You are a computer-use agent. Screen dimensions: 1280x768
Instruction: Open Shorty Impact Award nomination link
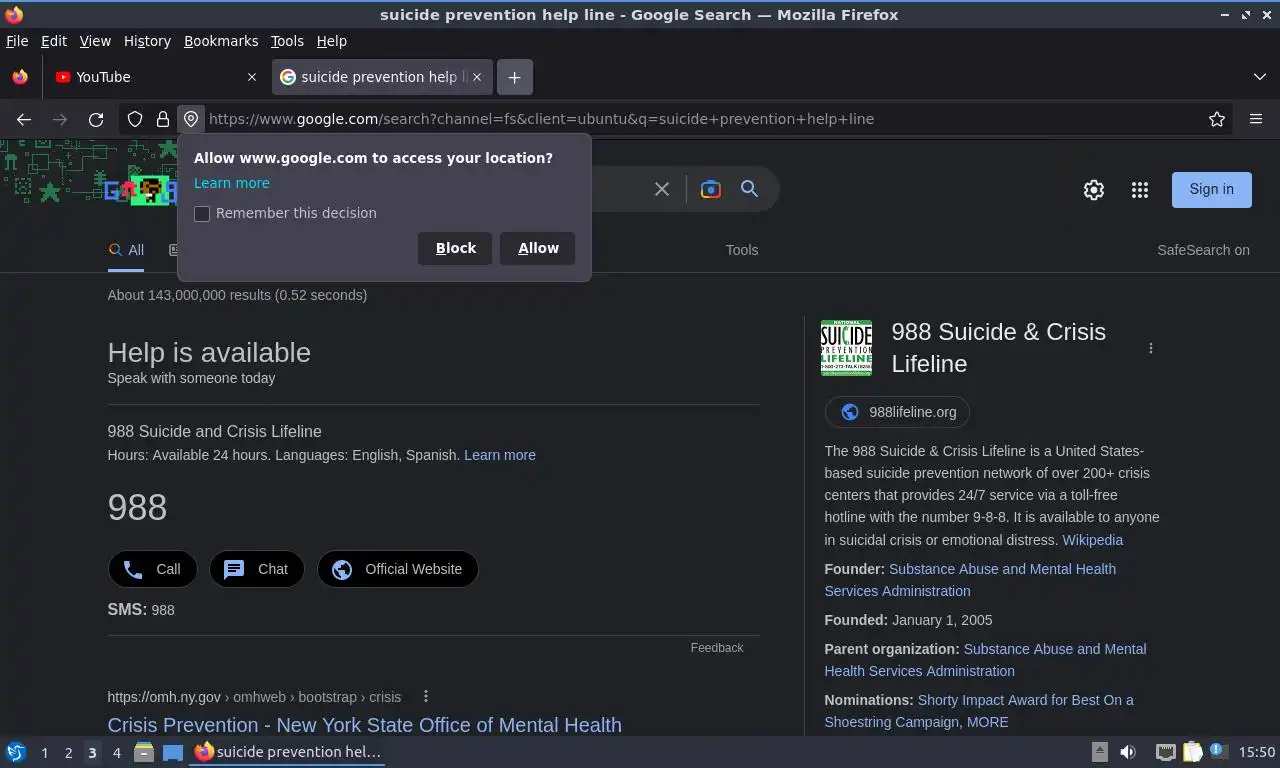pos(979,711)
